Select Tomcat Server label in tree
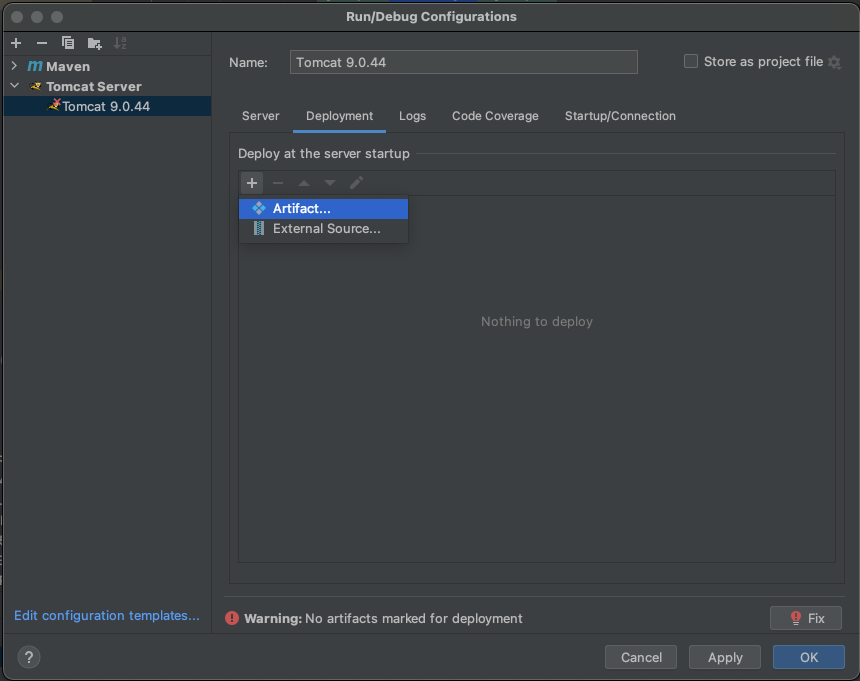 click(x=94, y=87)
